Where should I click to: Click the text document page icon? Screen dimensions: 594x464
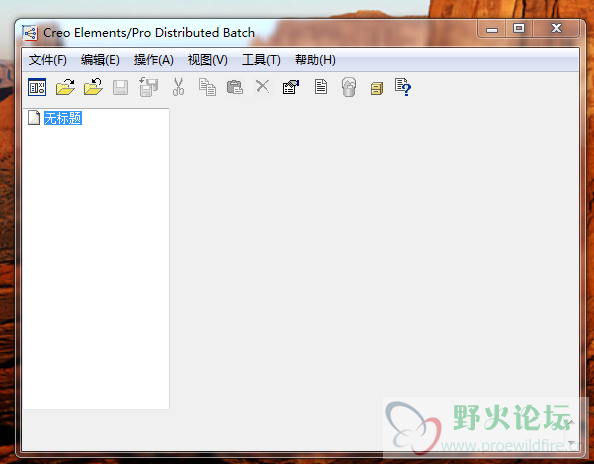click(x=321, y=87)
